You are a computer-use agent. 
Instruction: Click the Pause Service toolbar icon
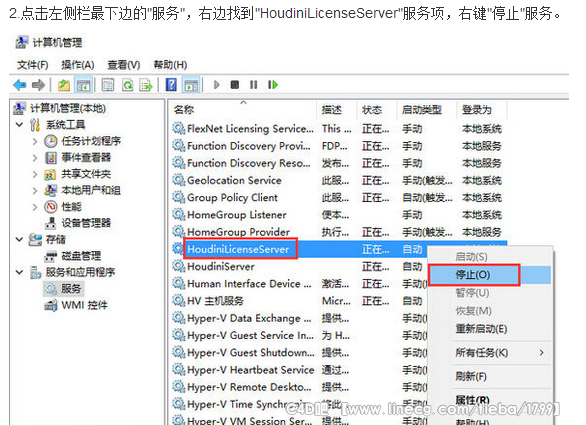(x=253, y=85)
